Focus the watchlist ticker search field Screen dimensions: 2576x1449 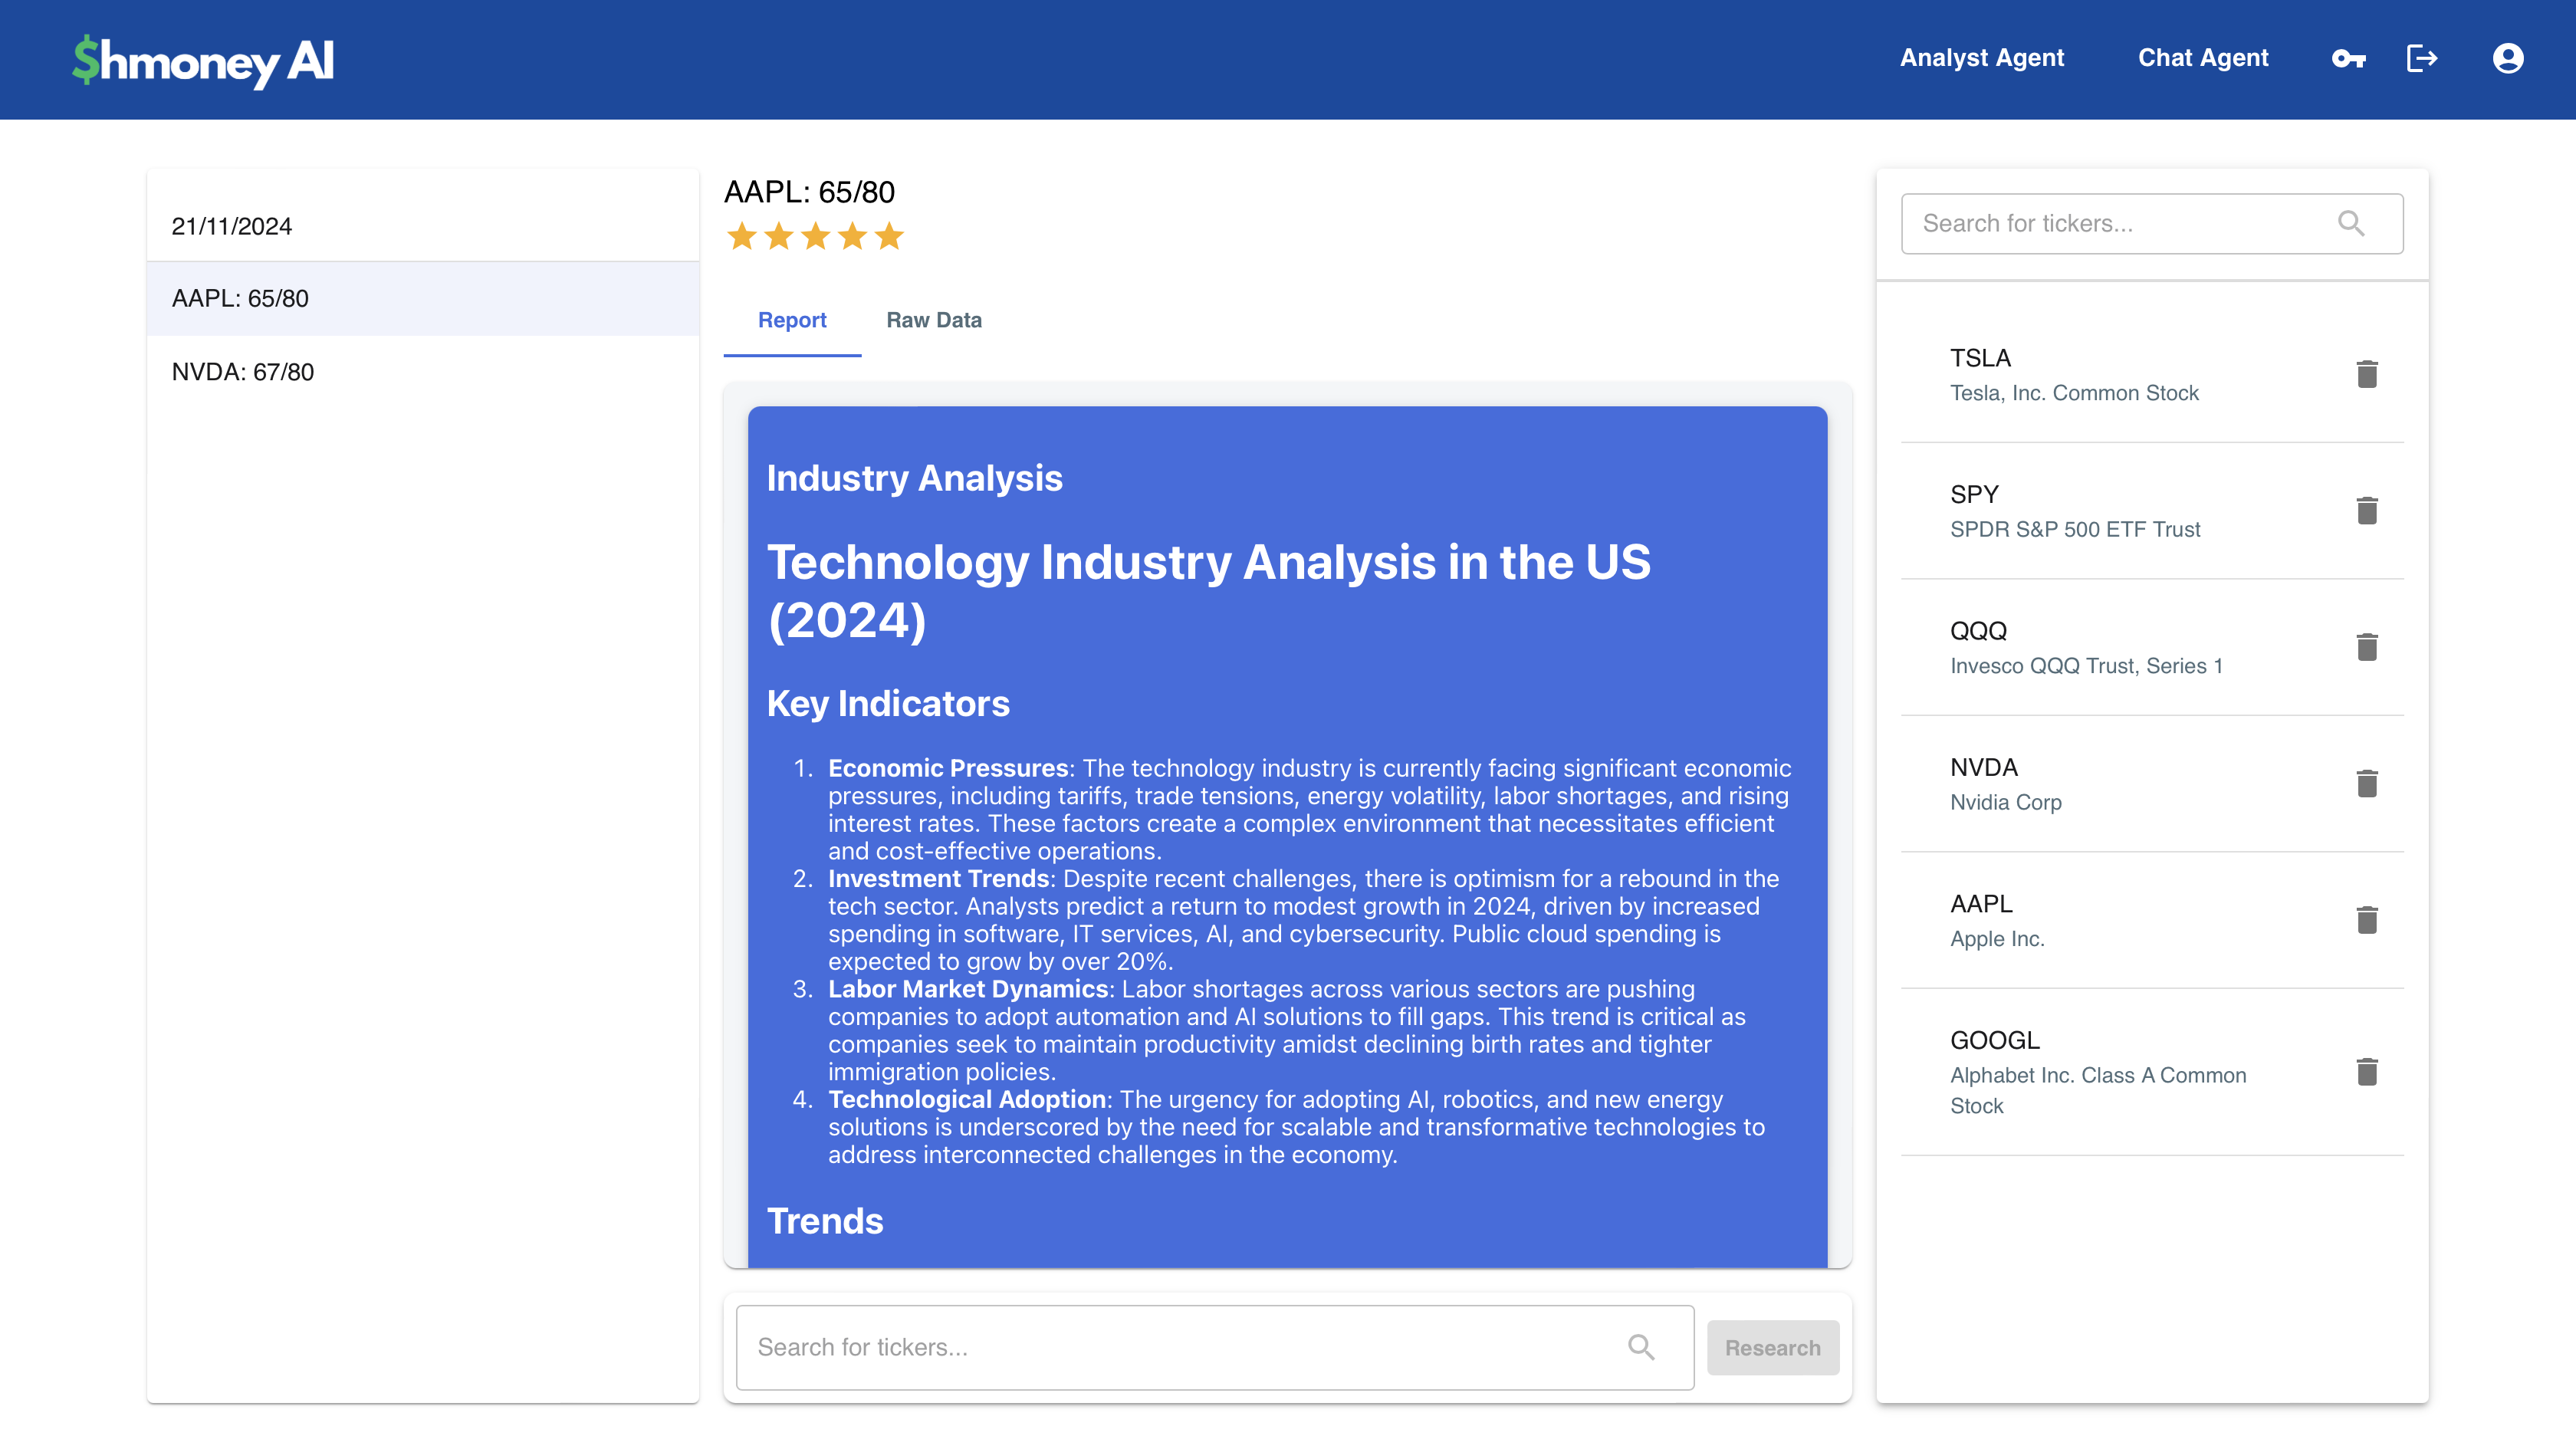[x=2120, y=223]
